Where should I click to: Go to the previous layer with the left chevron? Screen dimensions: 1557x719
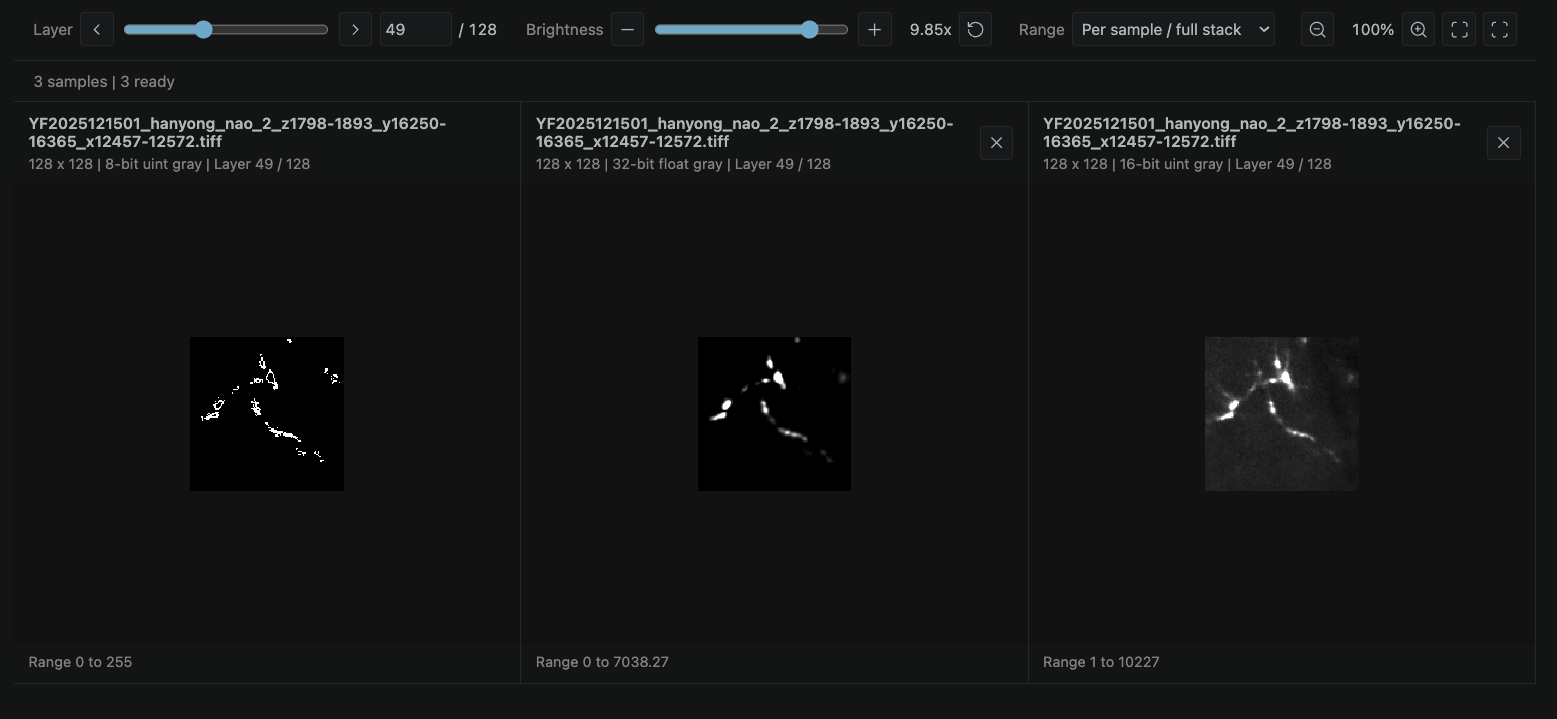(97, 30)
